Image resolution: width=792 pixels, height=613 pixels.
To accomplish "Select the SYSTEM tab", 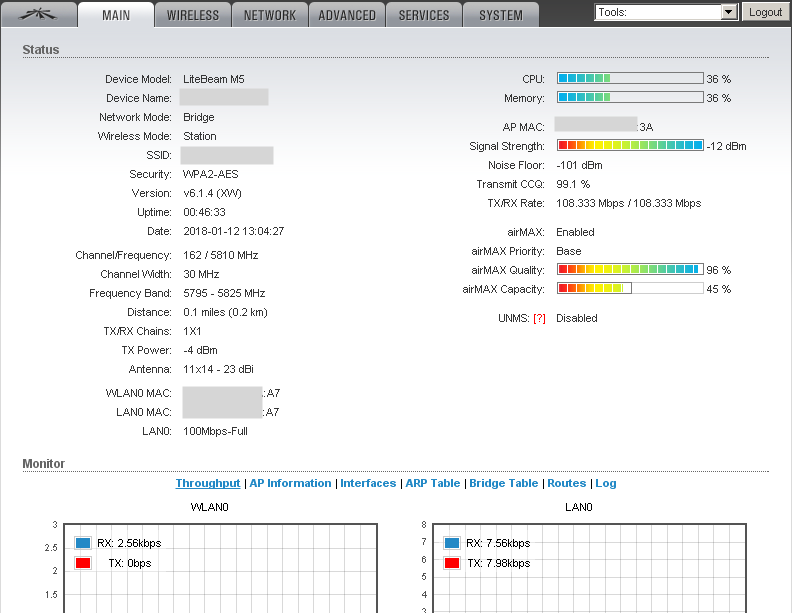I will (501, 15).
